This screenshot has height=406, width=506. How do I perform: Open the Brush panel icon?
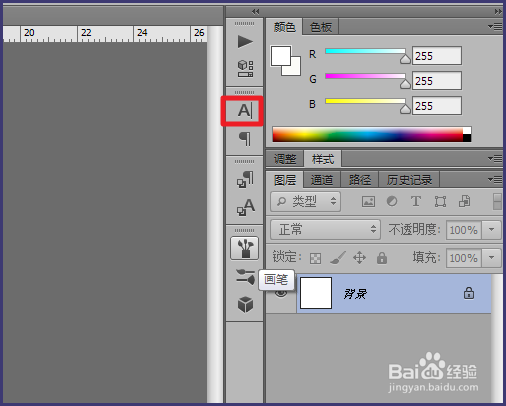tap(245, 276)
